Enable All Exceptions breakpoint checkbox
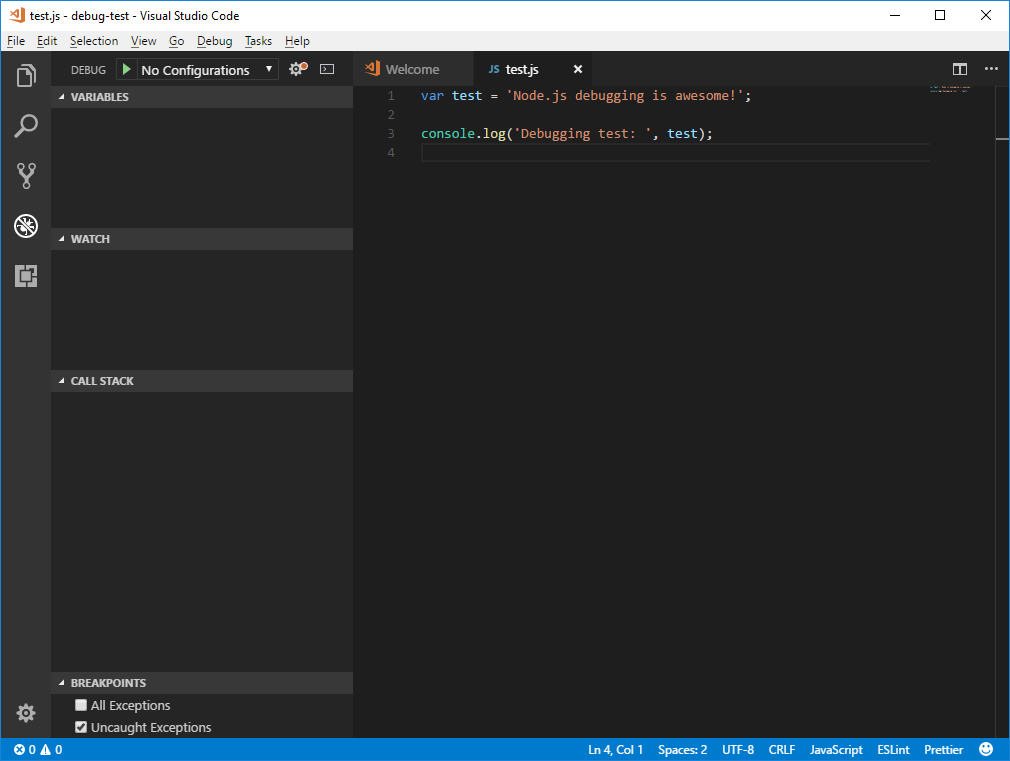The height and width of the screenshot is (761, 1010). coord(81,705)
